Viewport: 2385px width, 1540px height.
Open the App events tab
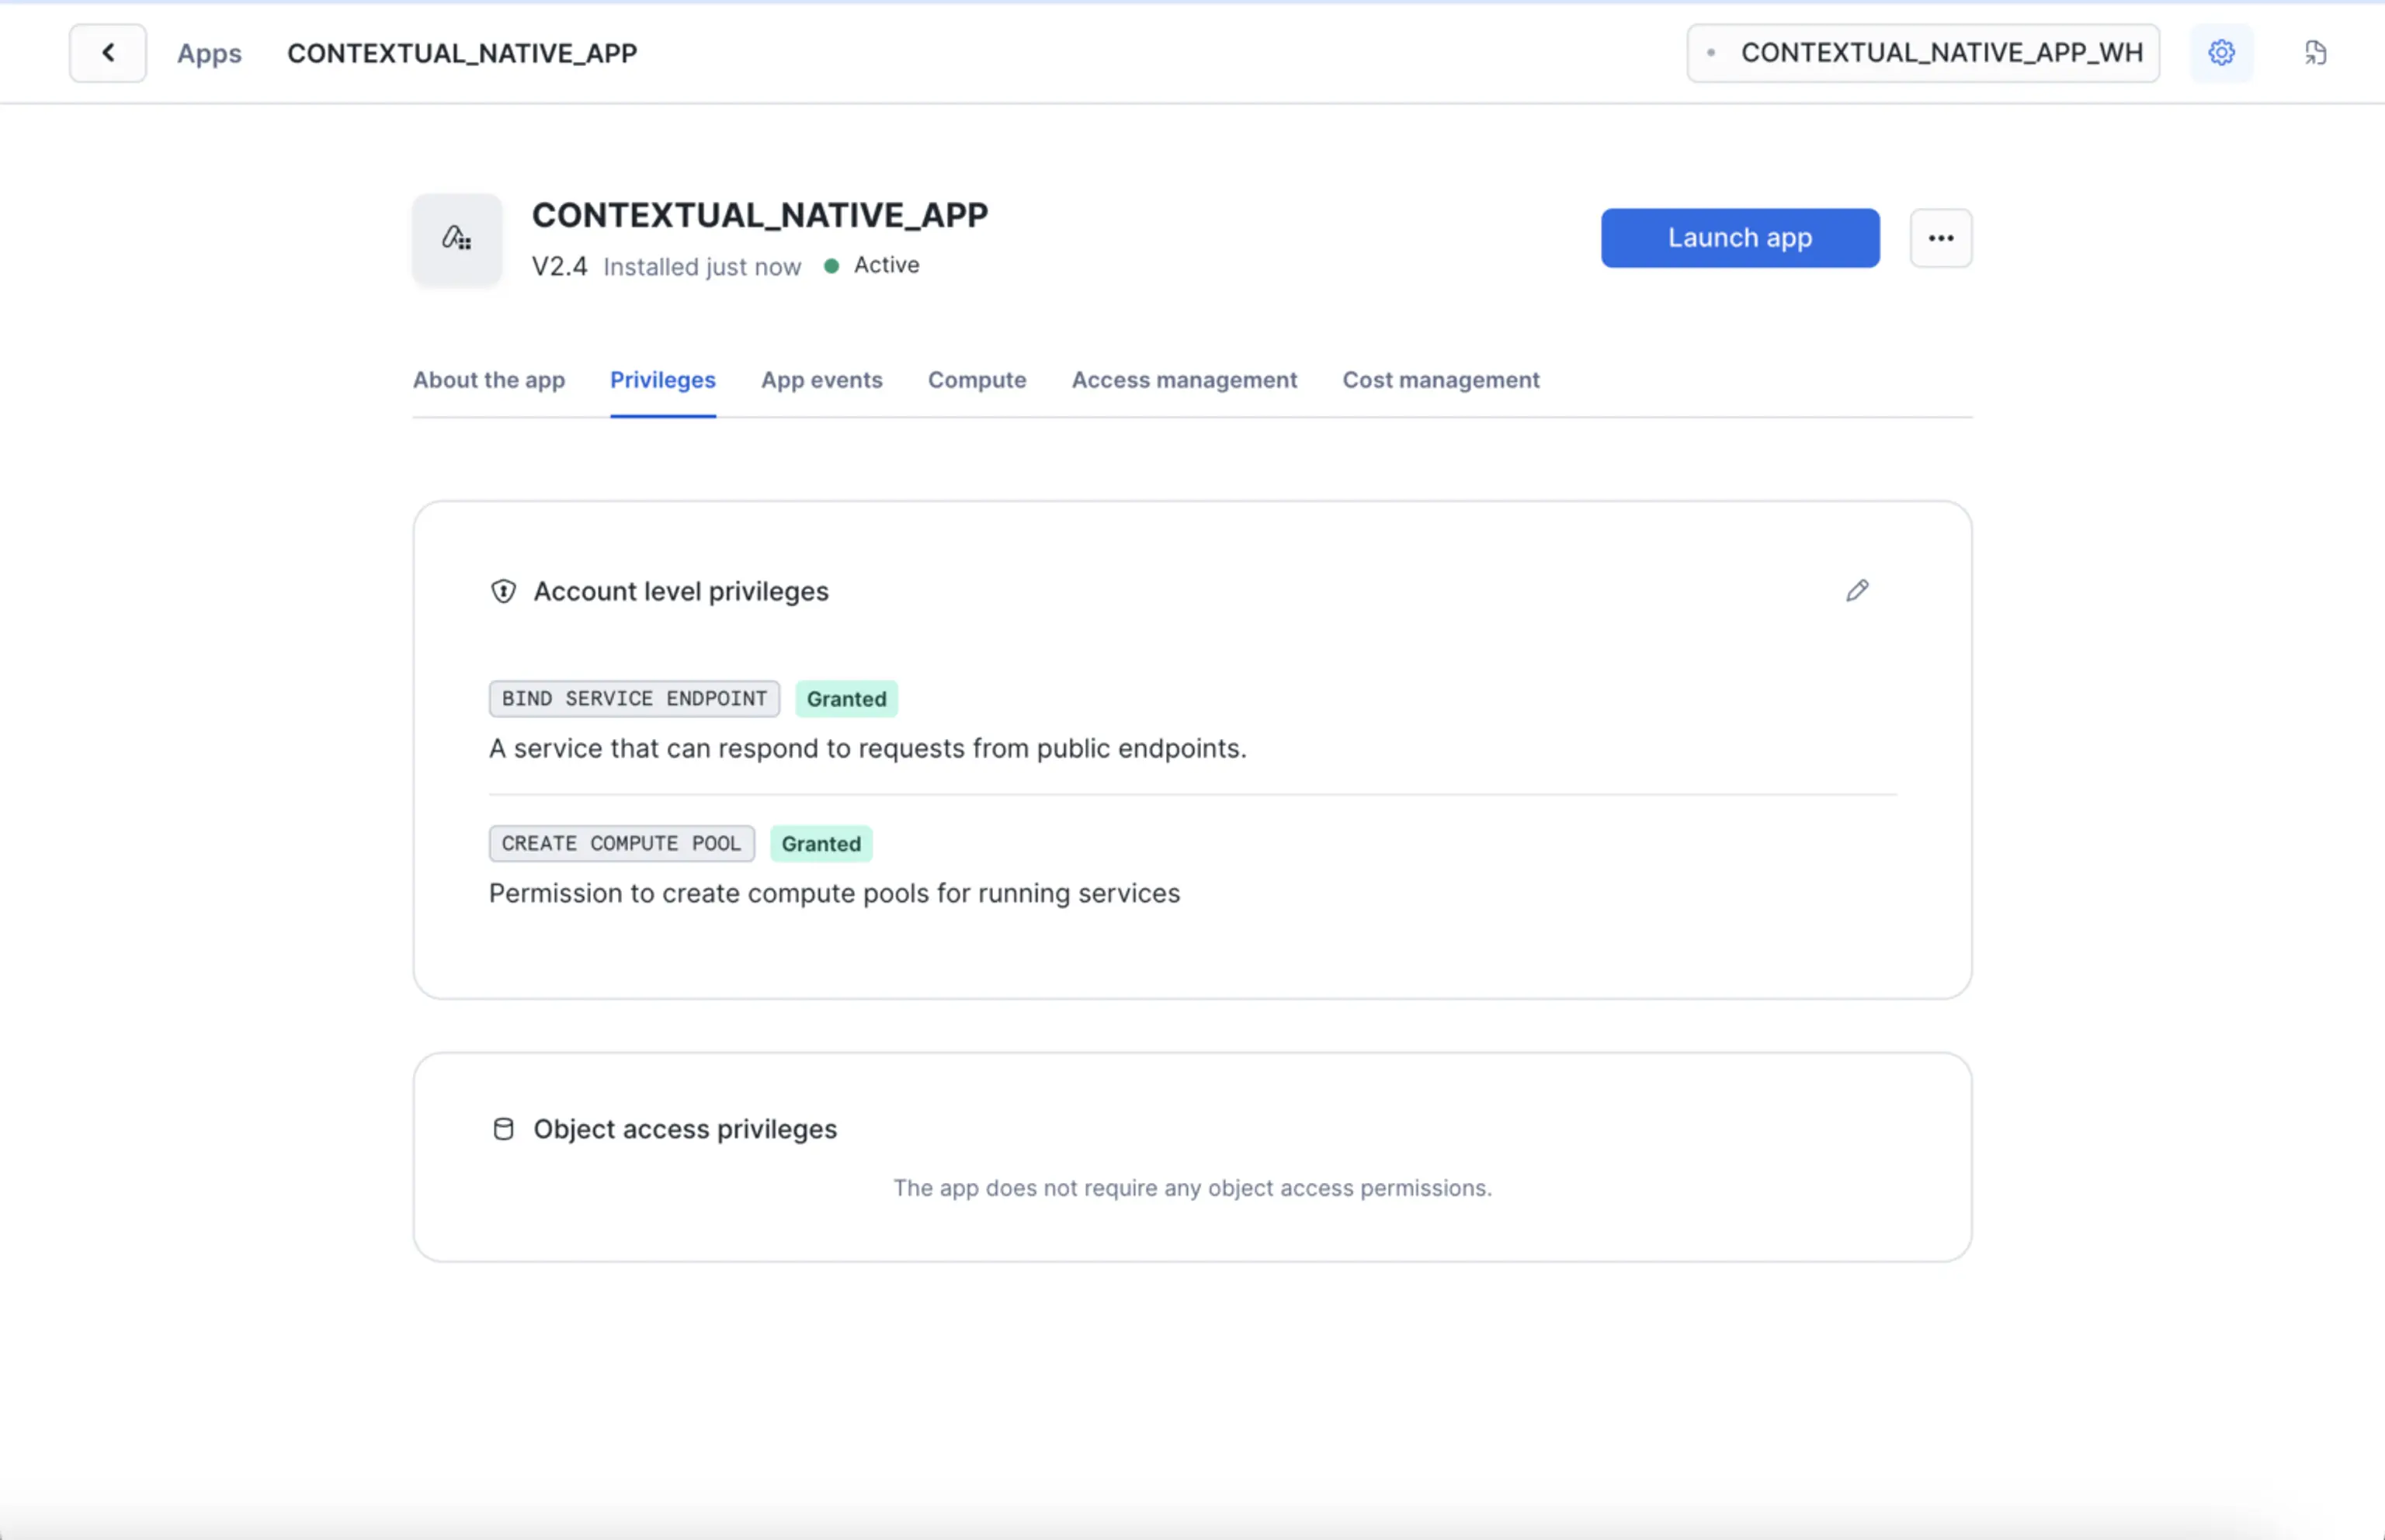click(x=821, y=380)
